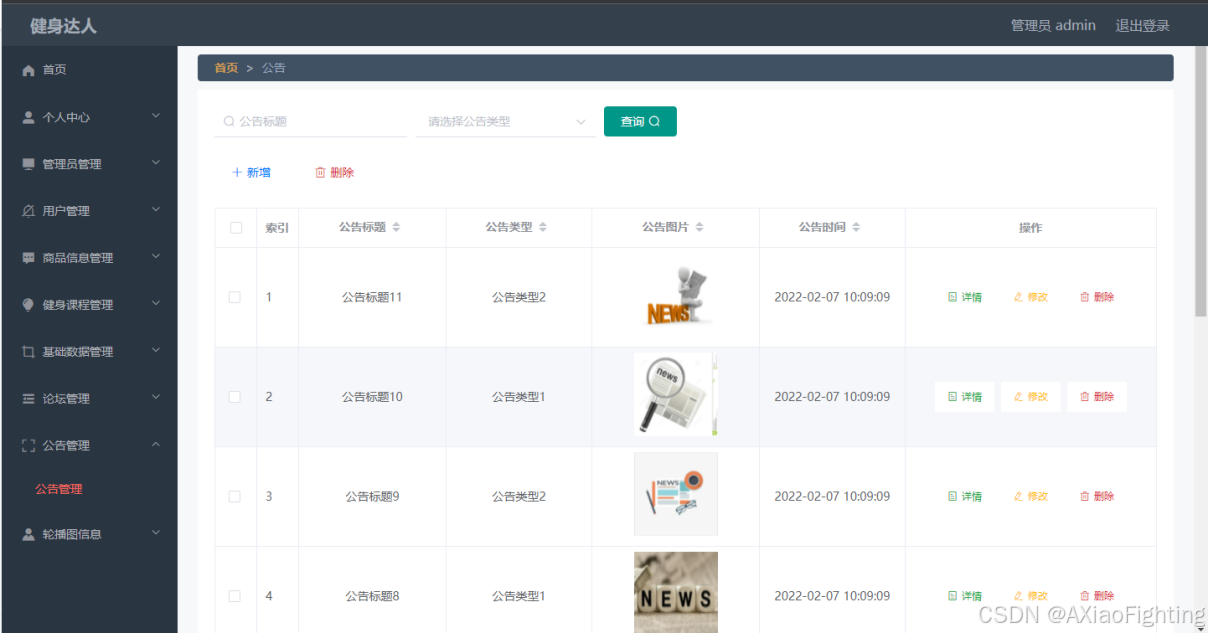Click the 健身达人 logo title
Image resolution: width=1209 pixels, height=634 pixels.
click(x=63, y=26)
